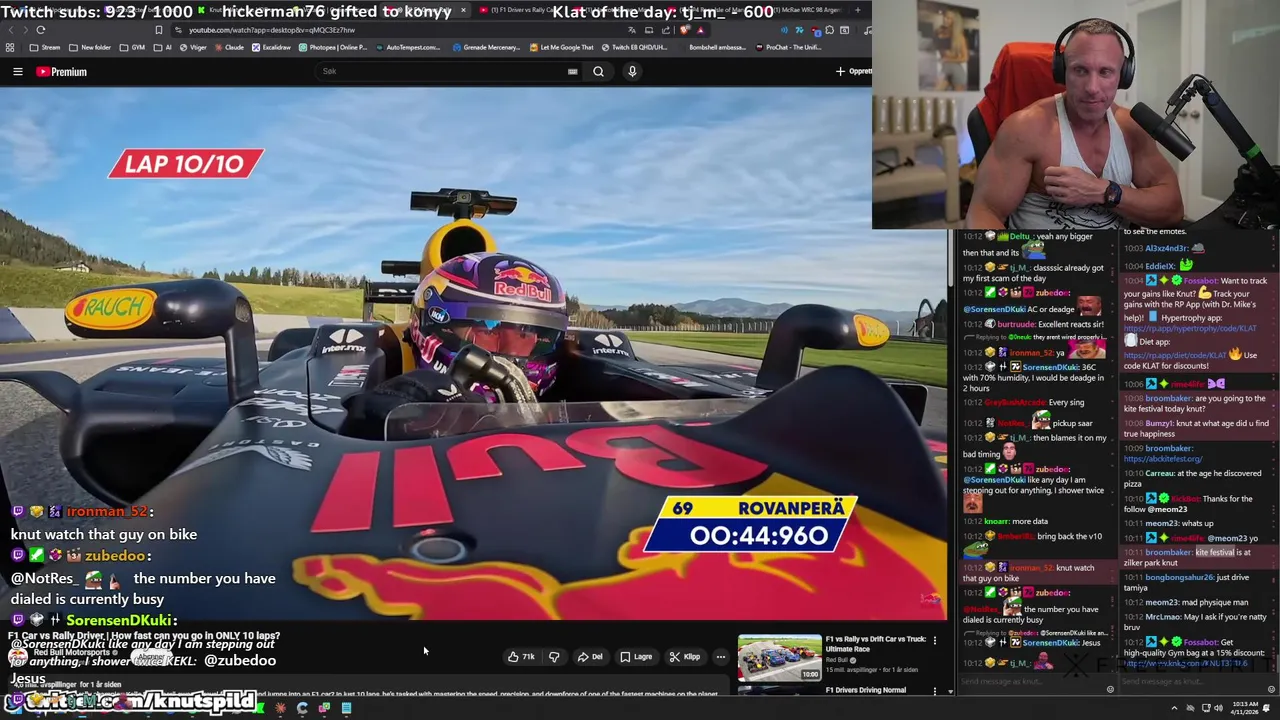Click the share icon in the address bar
1280x720 pixels.
(x=665, y=30)
